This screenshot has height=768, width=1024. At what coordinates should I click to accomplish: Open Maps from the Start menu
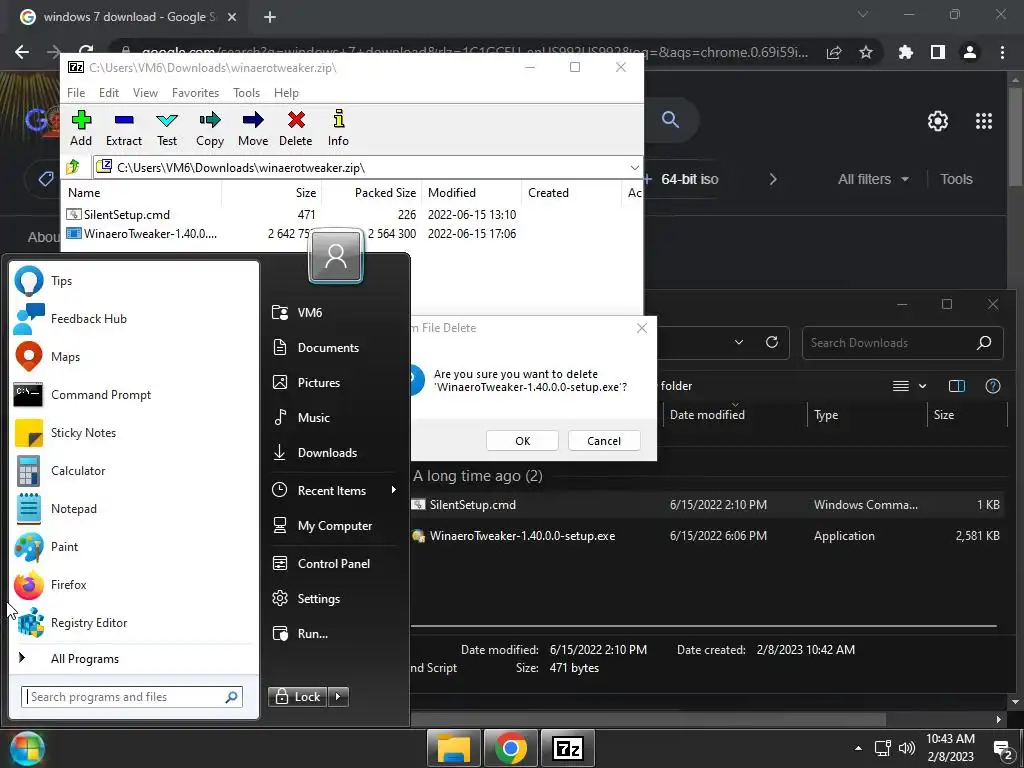[134, 357]
